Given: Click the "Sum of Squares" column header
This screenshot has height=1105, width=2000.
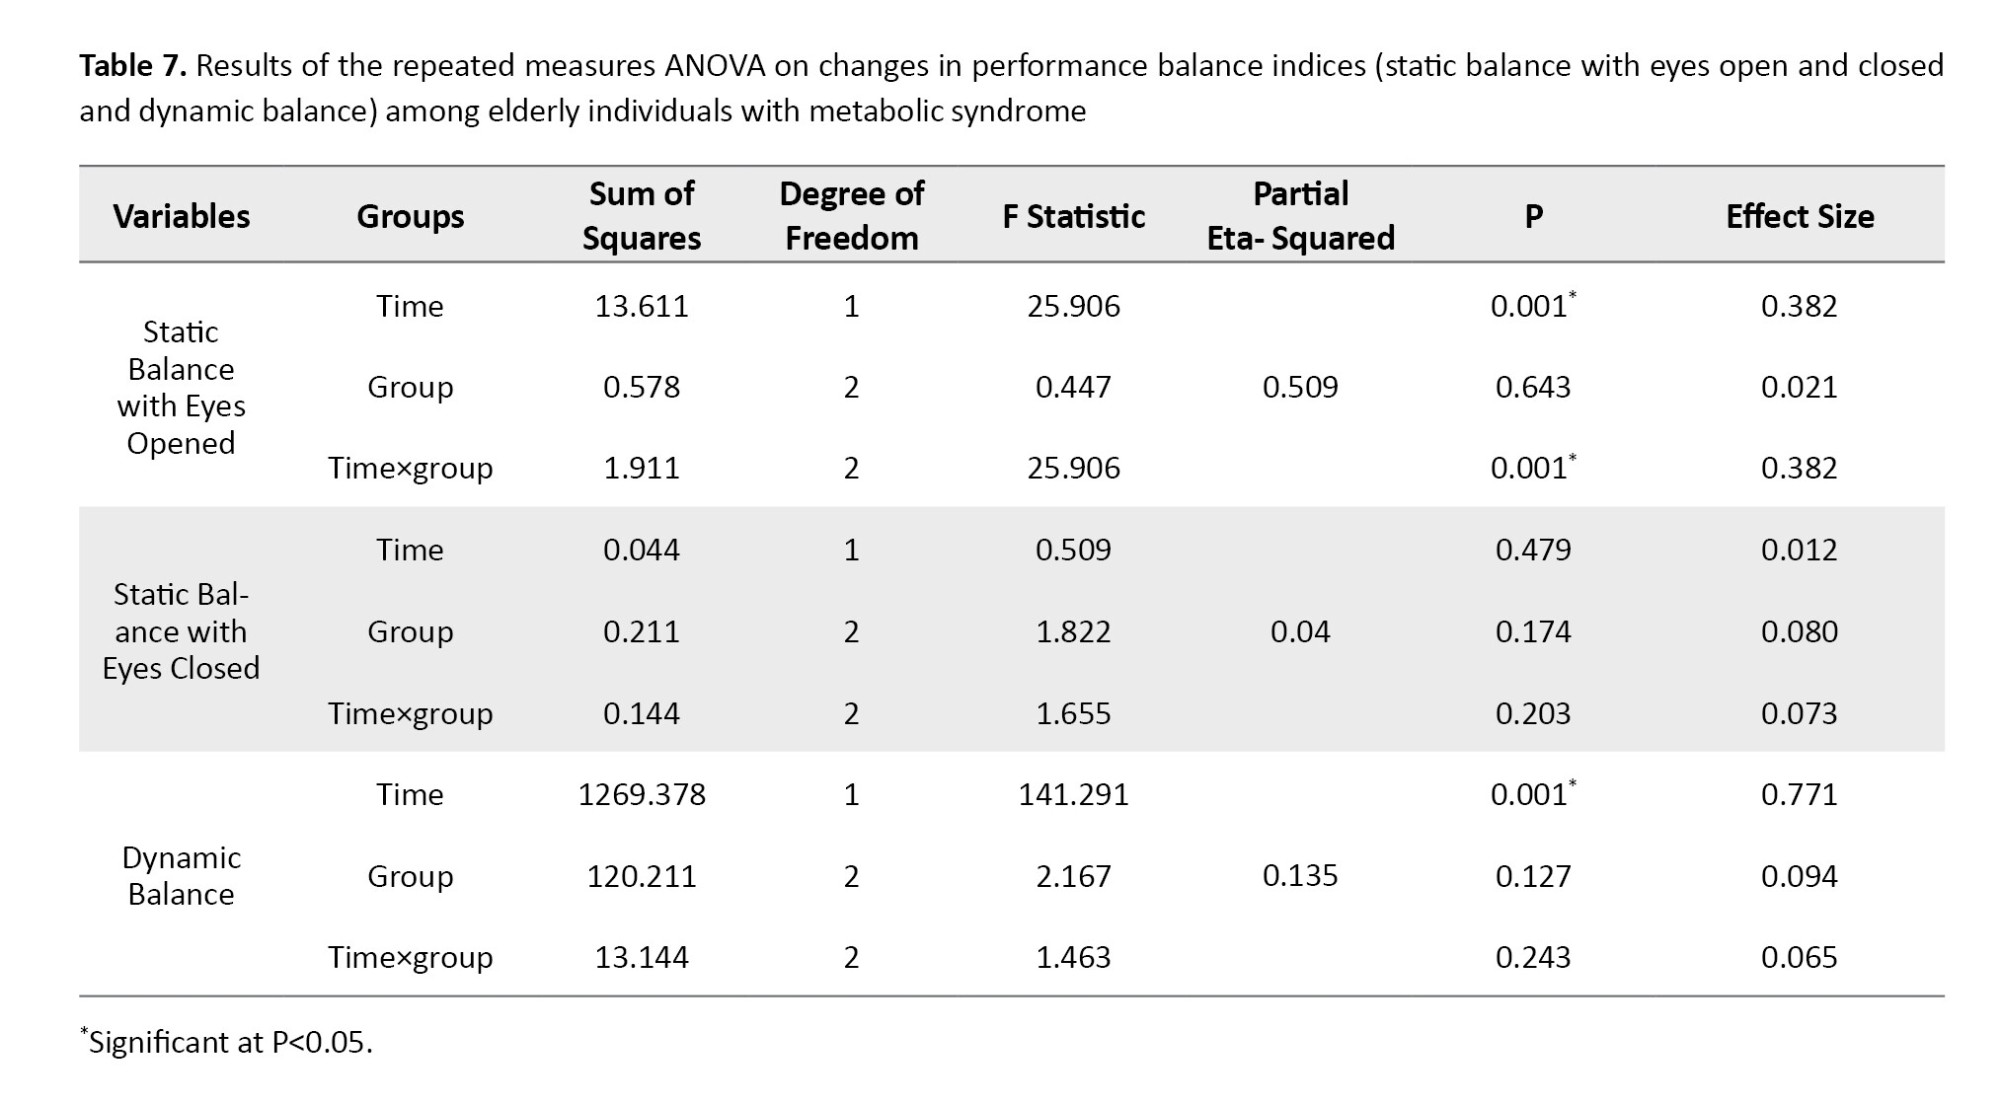Looking at the screenshot, I should tap(641, 216).
